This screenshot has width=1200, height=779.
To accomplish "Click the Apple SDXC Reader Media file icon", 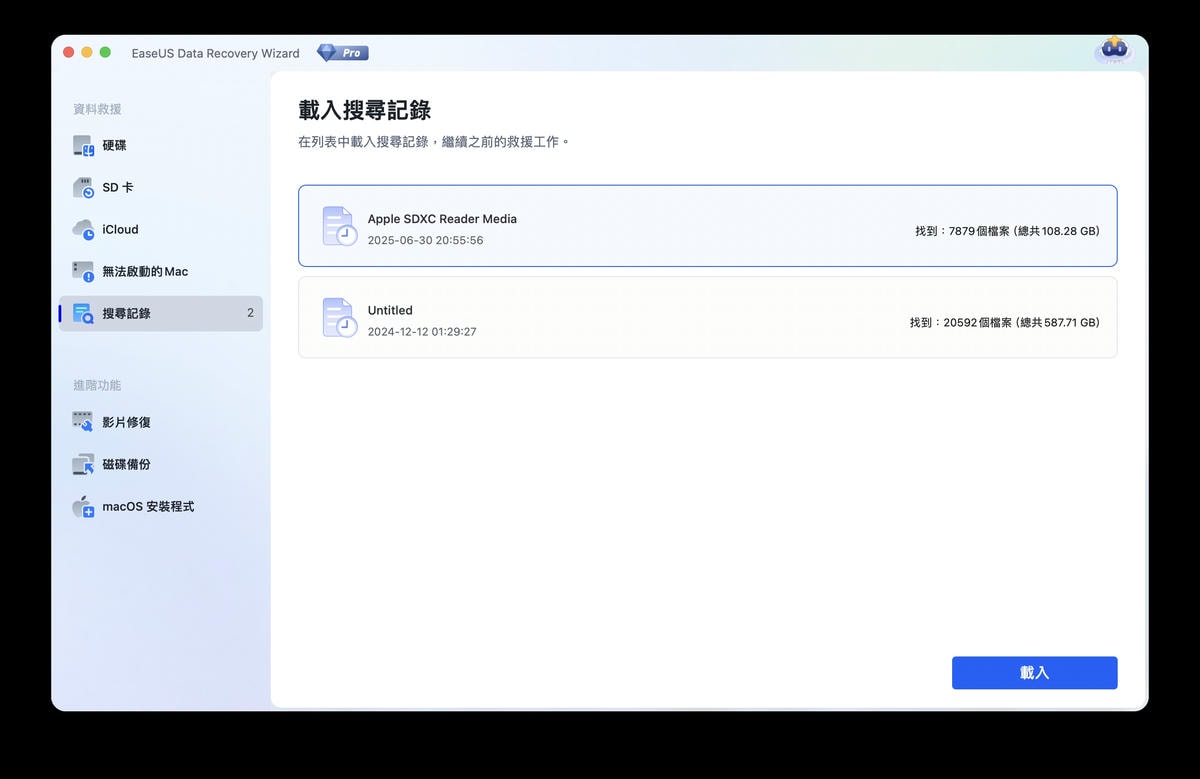I will pyautogui.click(x=339, y=227).
